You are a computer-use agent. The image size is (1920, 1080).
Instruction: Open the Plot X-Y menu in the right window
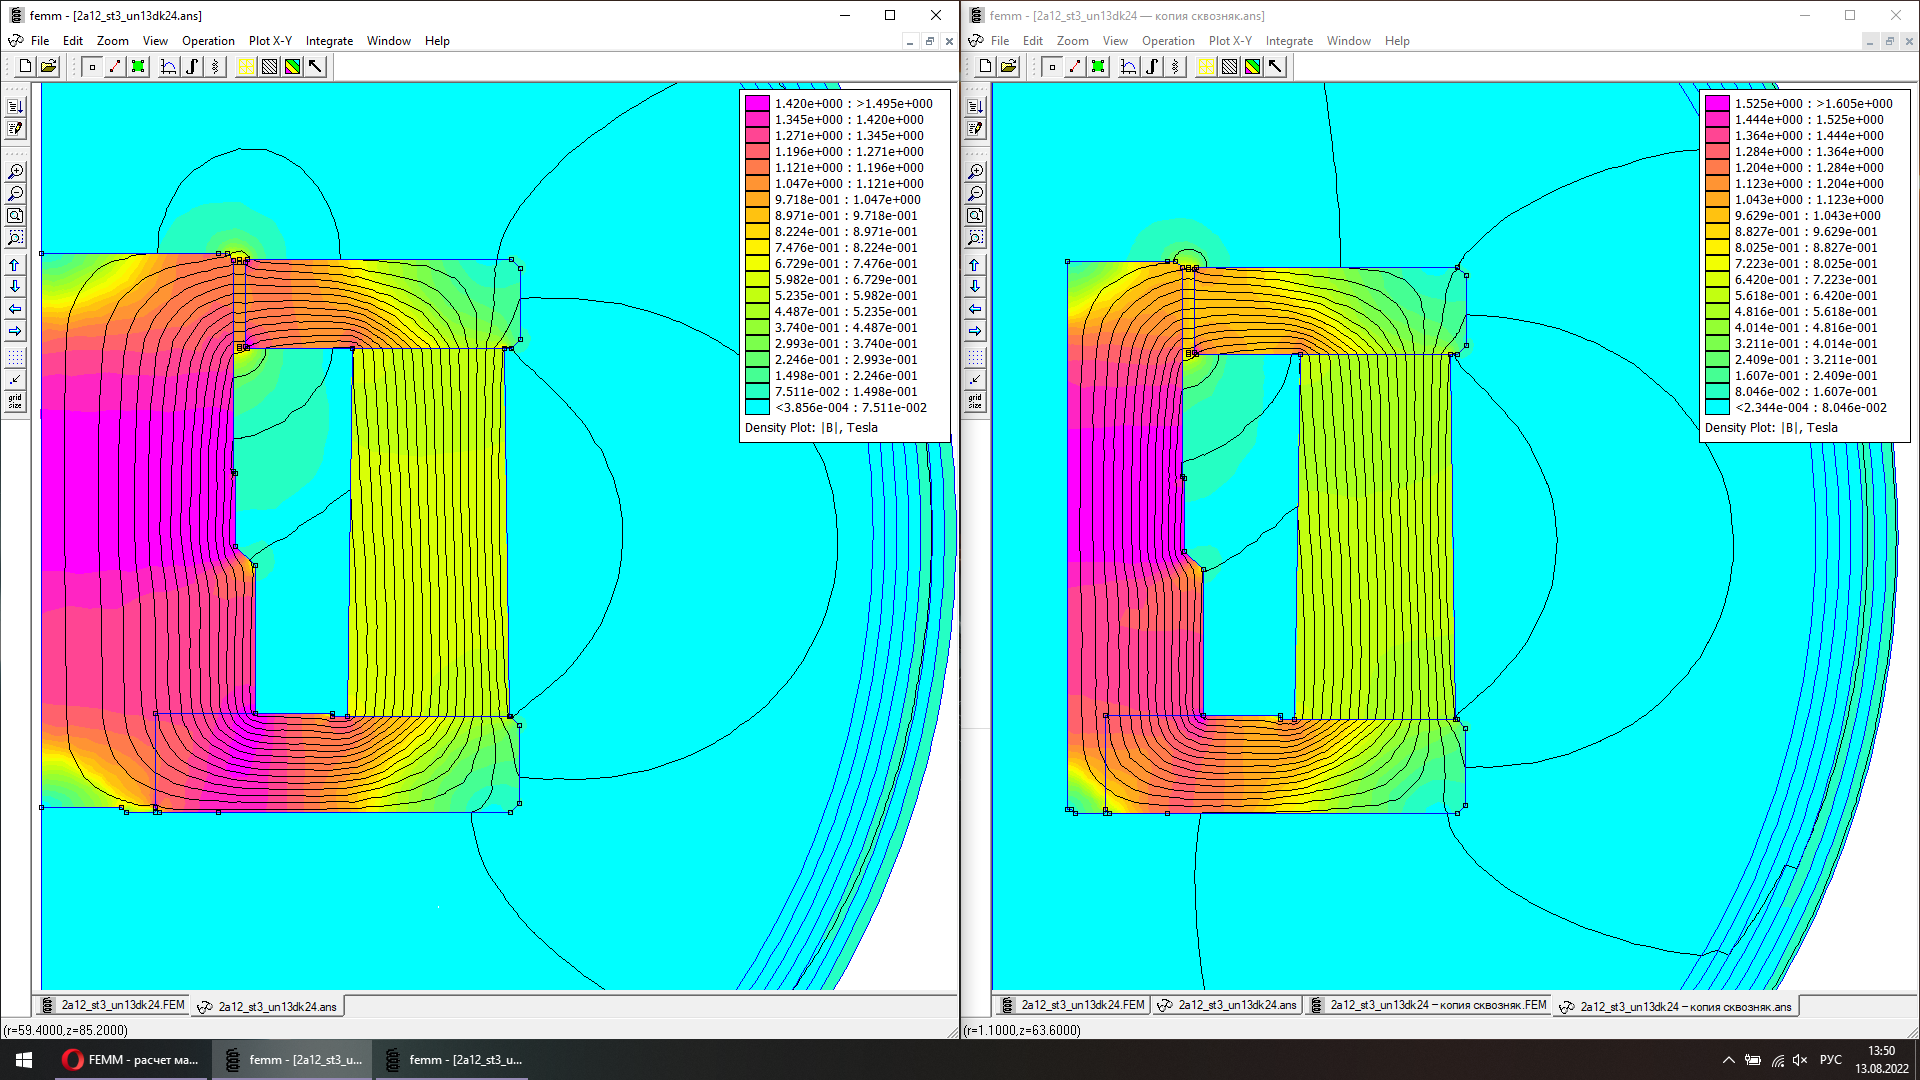[1230, 41]
